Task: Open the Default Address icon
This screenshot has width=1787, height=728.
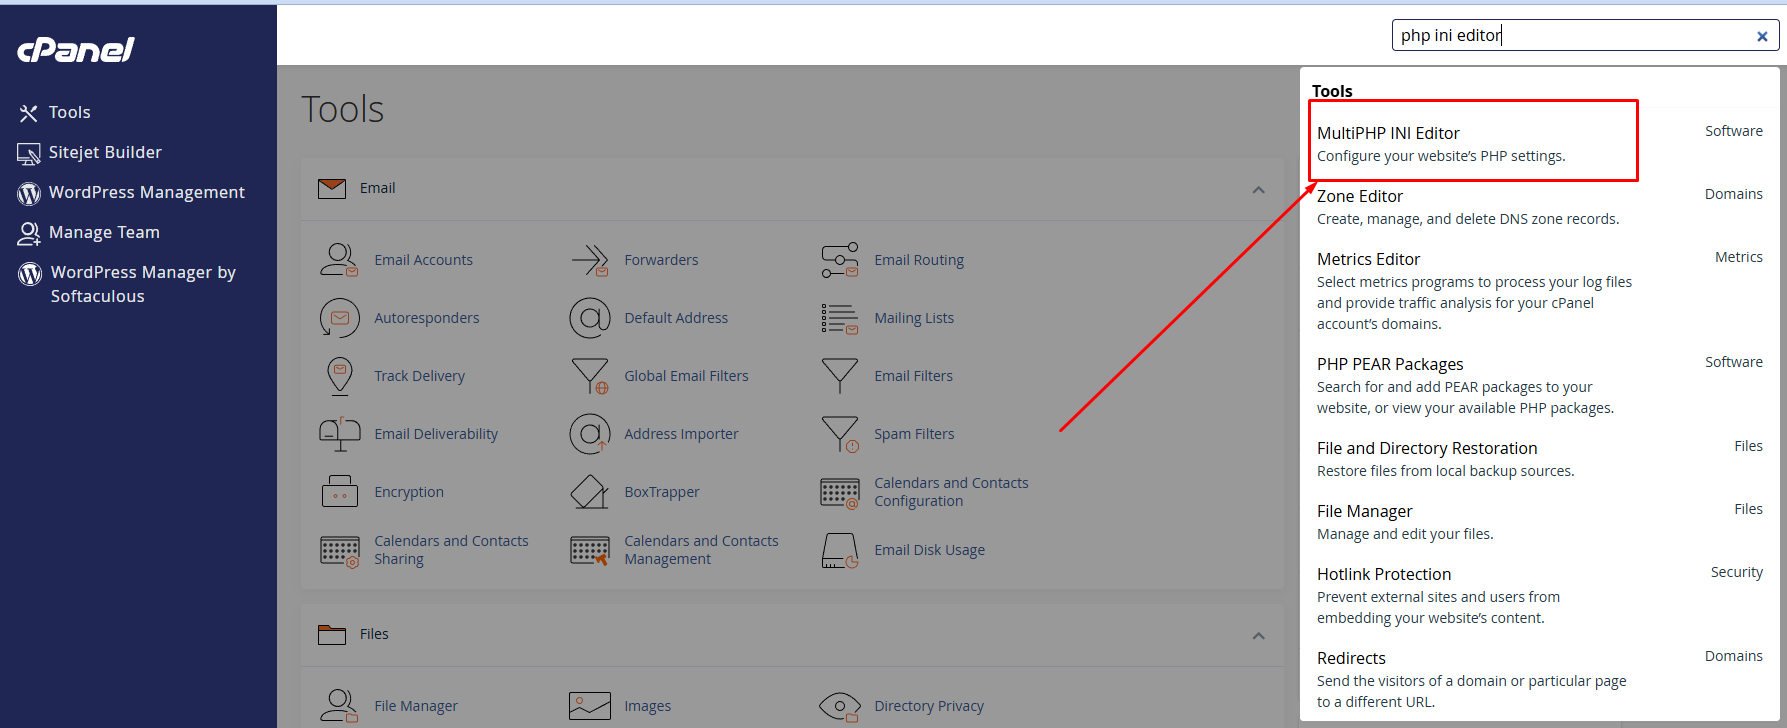Action: [x=589, y=318]
